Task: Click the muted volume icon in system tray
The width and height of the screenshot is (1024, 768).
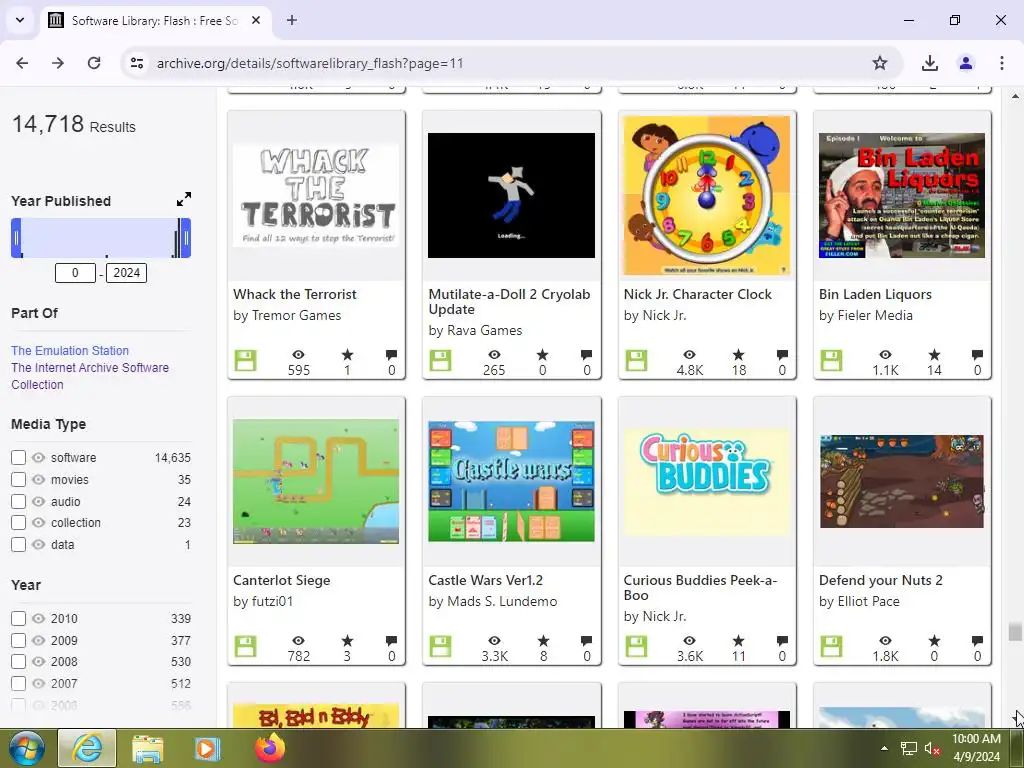Action: 932,749
